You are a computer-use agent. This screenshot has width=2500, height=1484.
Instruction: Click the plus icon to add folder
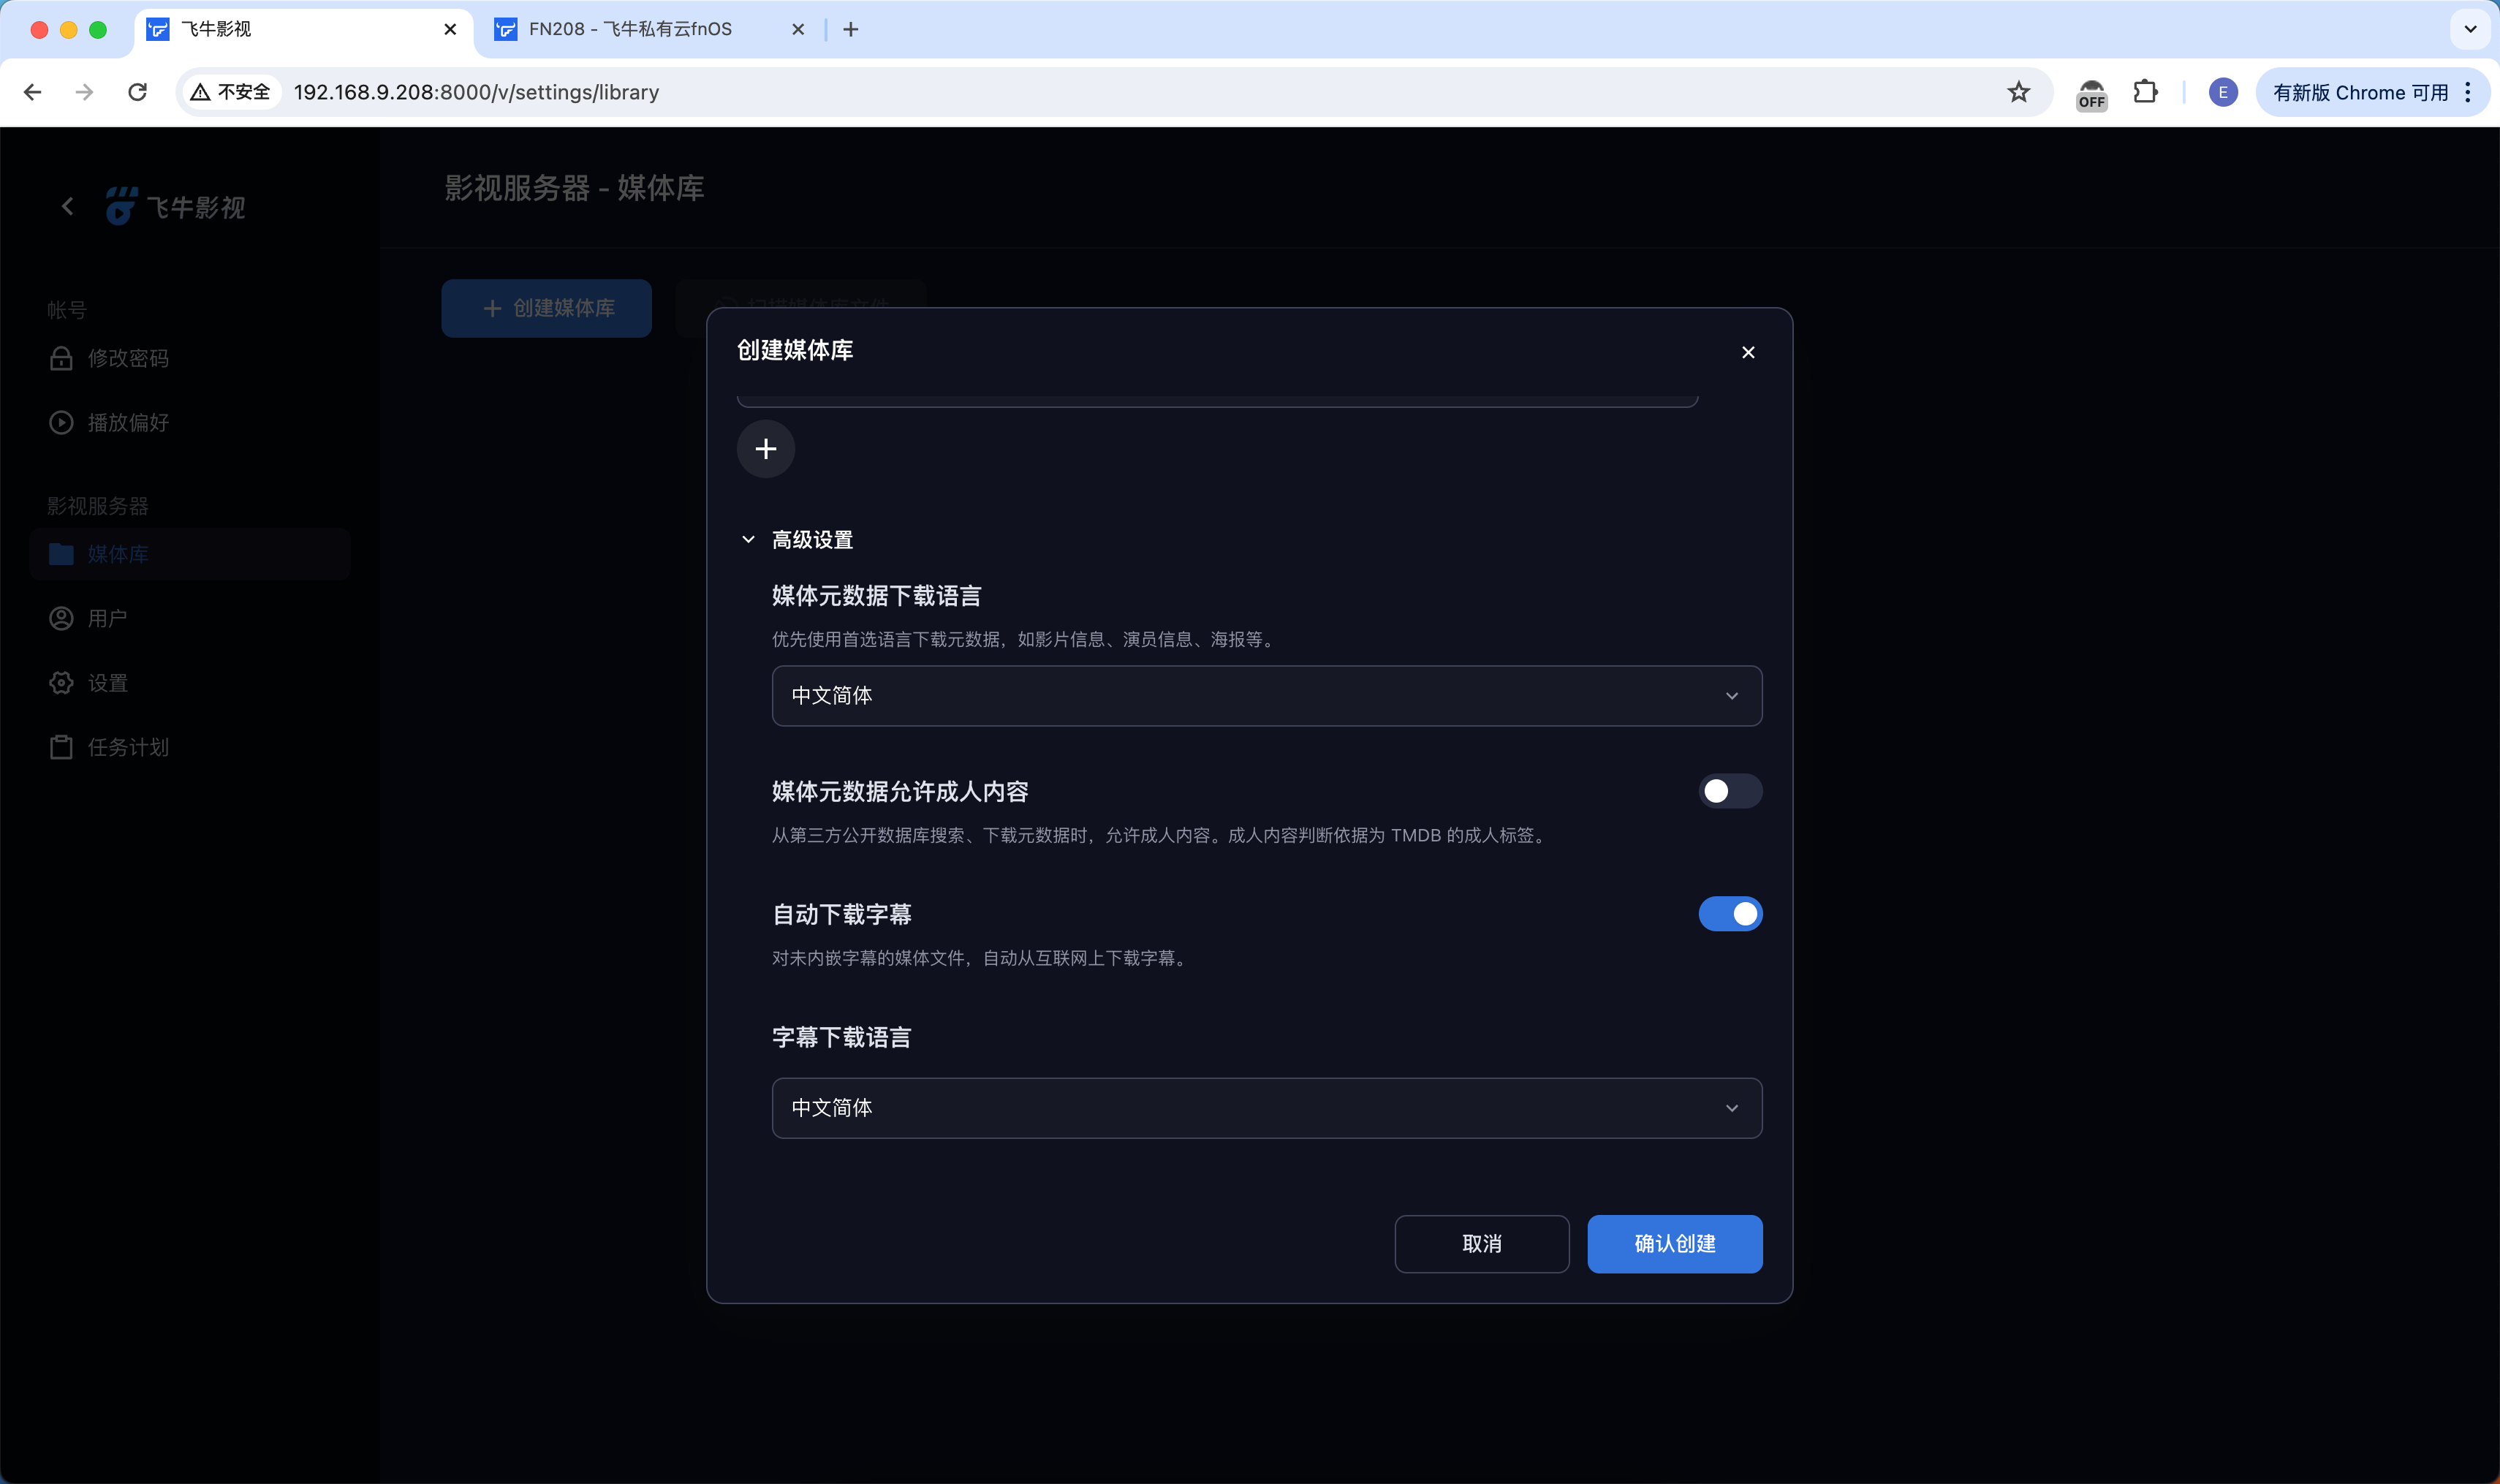click(765, 449)
